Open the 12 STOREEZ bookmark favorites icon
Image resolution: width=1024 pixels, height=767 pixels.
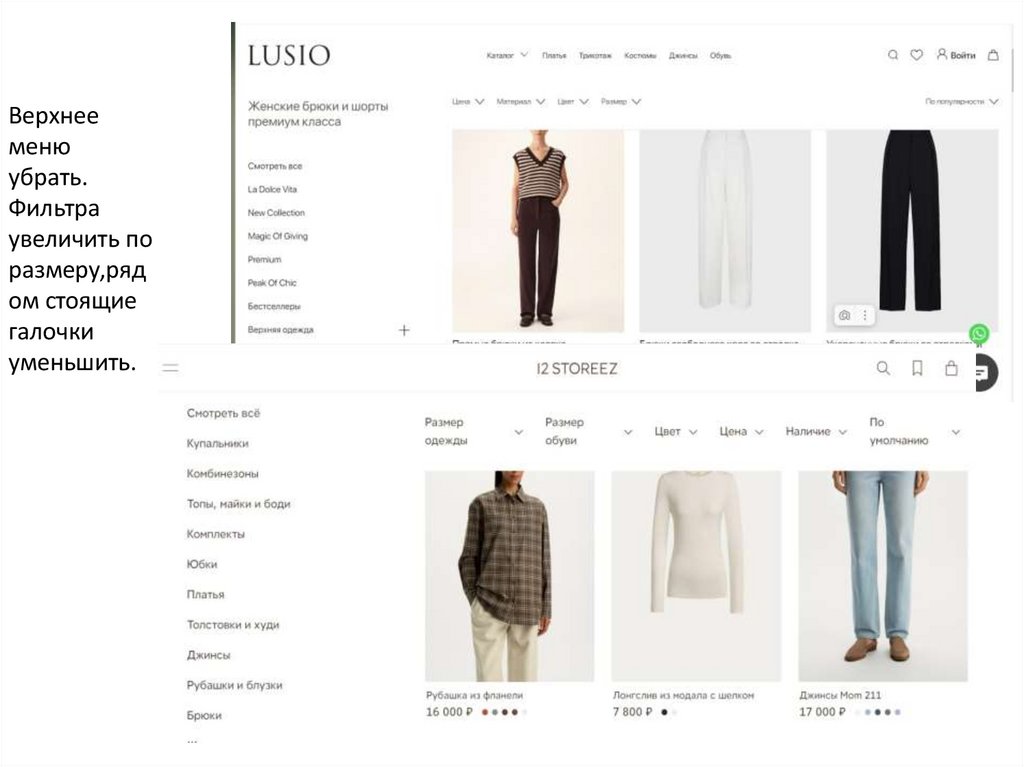(x=918, y=368)
